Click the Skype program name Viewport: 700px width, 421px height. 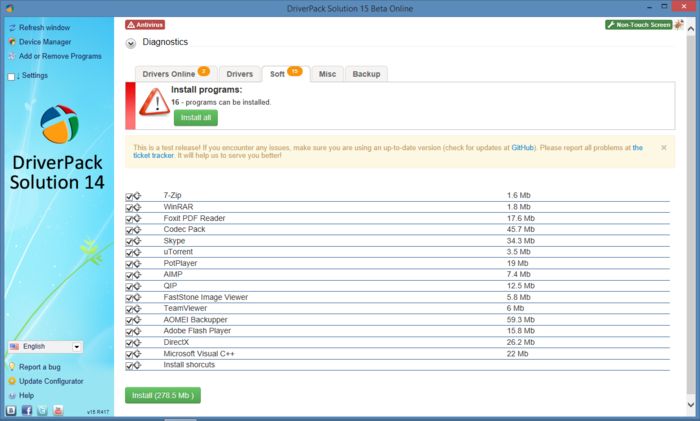174,241
